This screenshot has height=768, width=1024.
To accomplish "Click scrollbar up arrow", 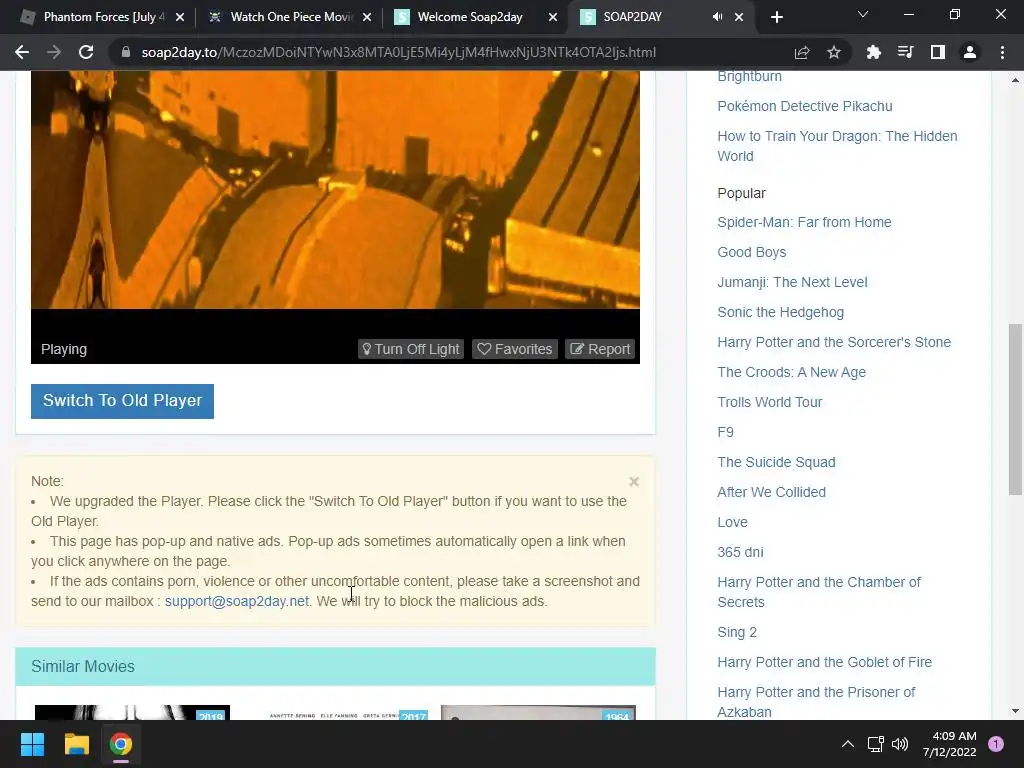I will click(1015, 80).
